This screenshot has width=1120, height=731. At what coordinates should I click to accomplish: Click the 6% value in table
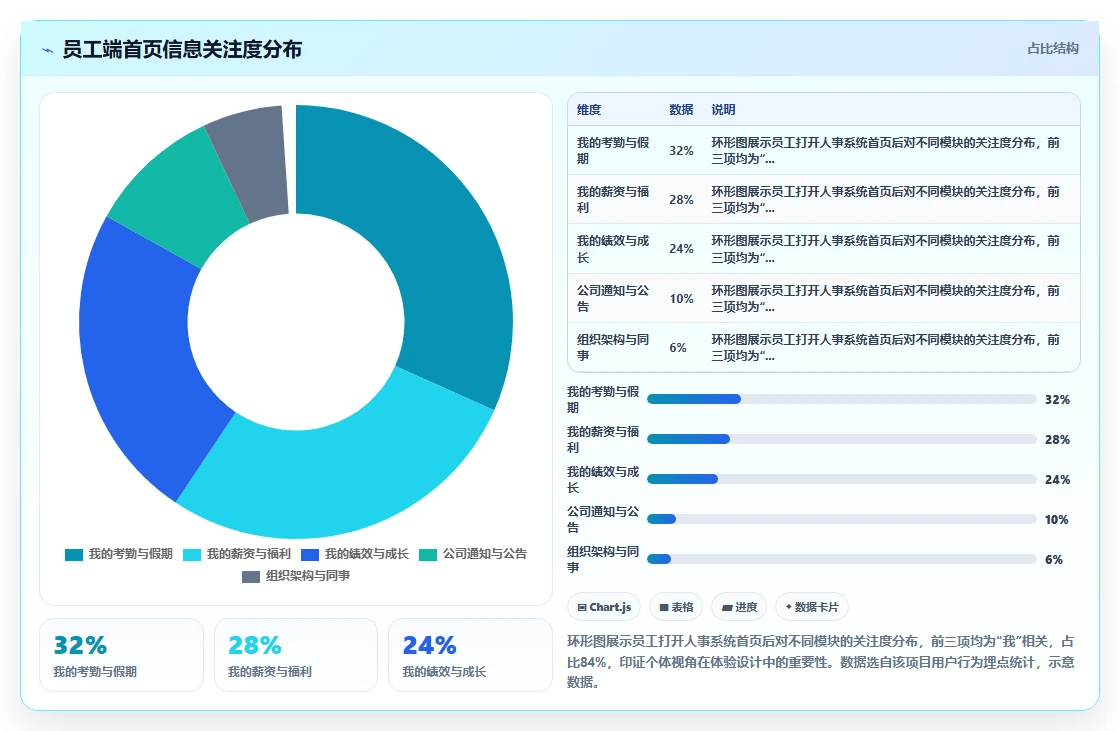[x=678, y=348]
